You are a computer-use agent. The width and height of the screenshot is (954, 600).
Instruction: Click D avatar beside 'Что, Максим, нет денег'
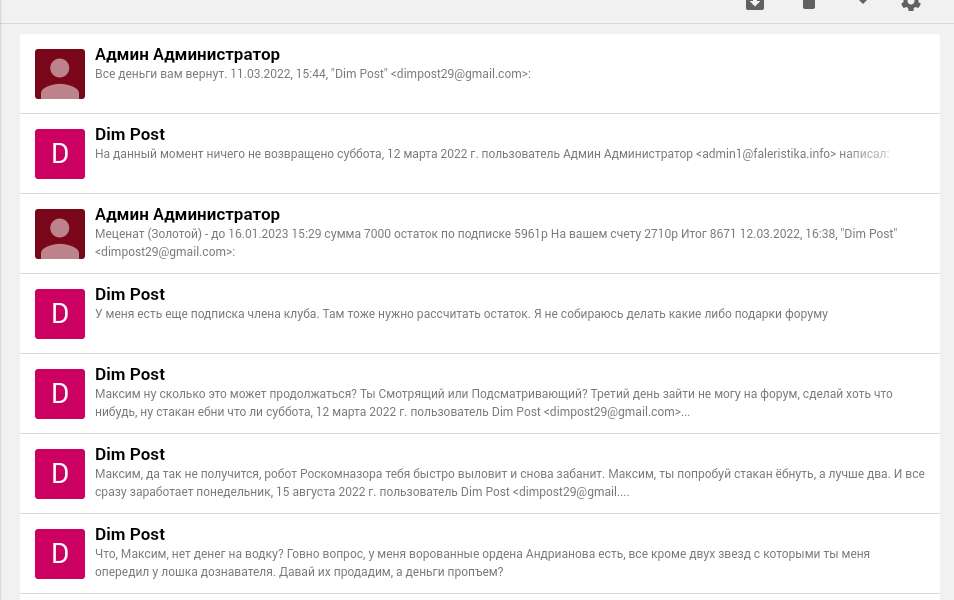[x=60, y=554]
